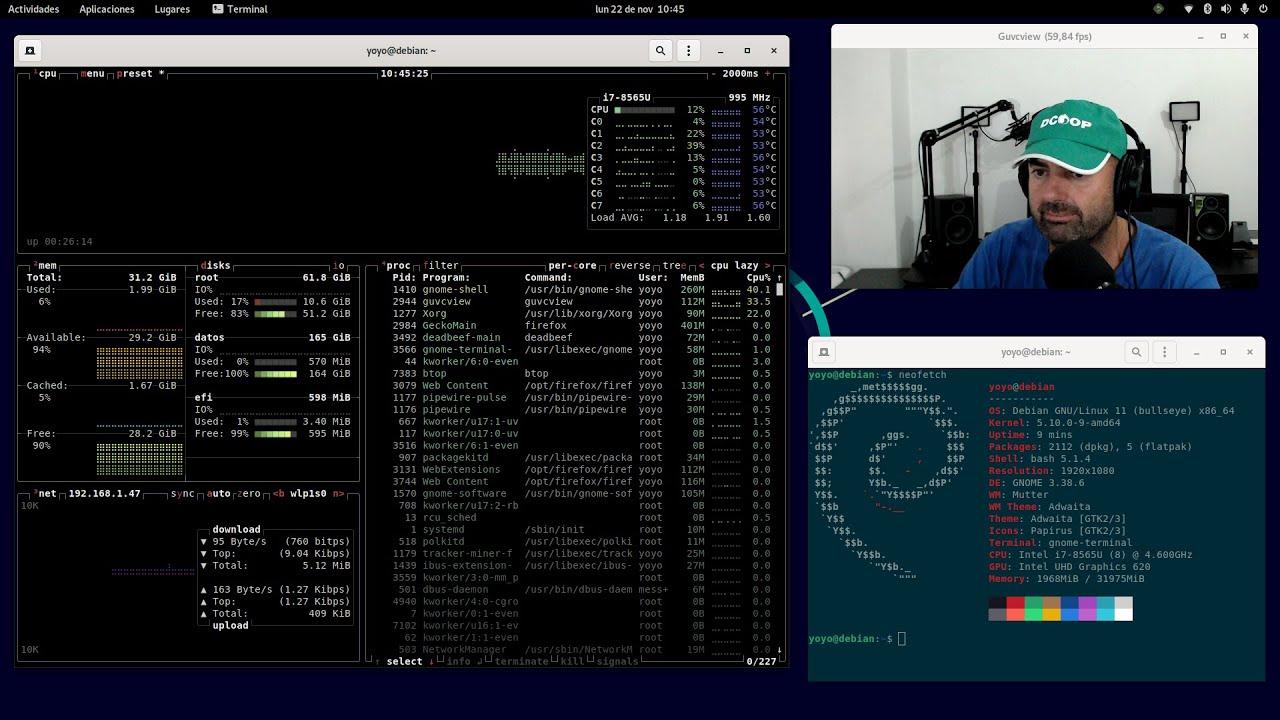Click terminate in the btop footer

pos(521,661)
